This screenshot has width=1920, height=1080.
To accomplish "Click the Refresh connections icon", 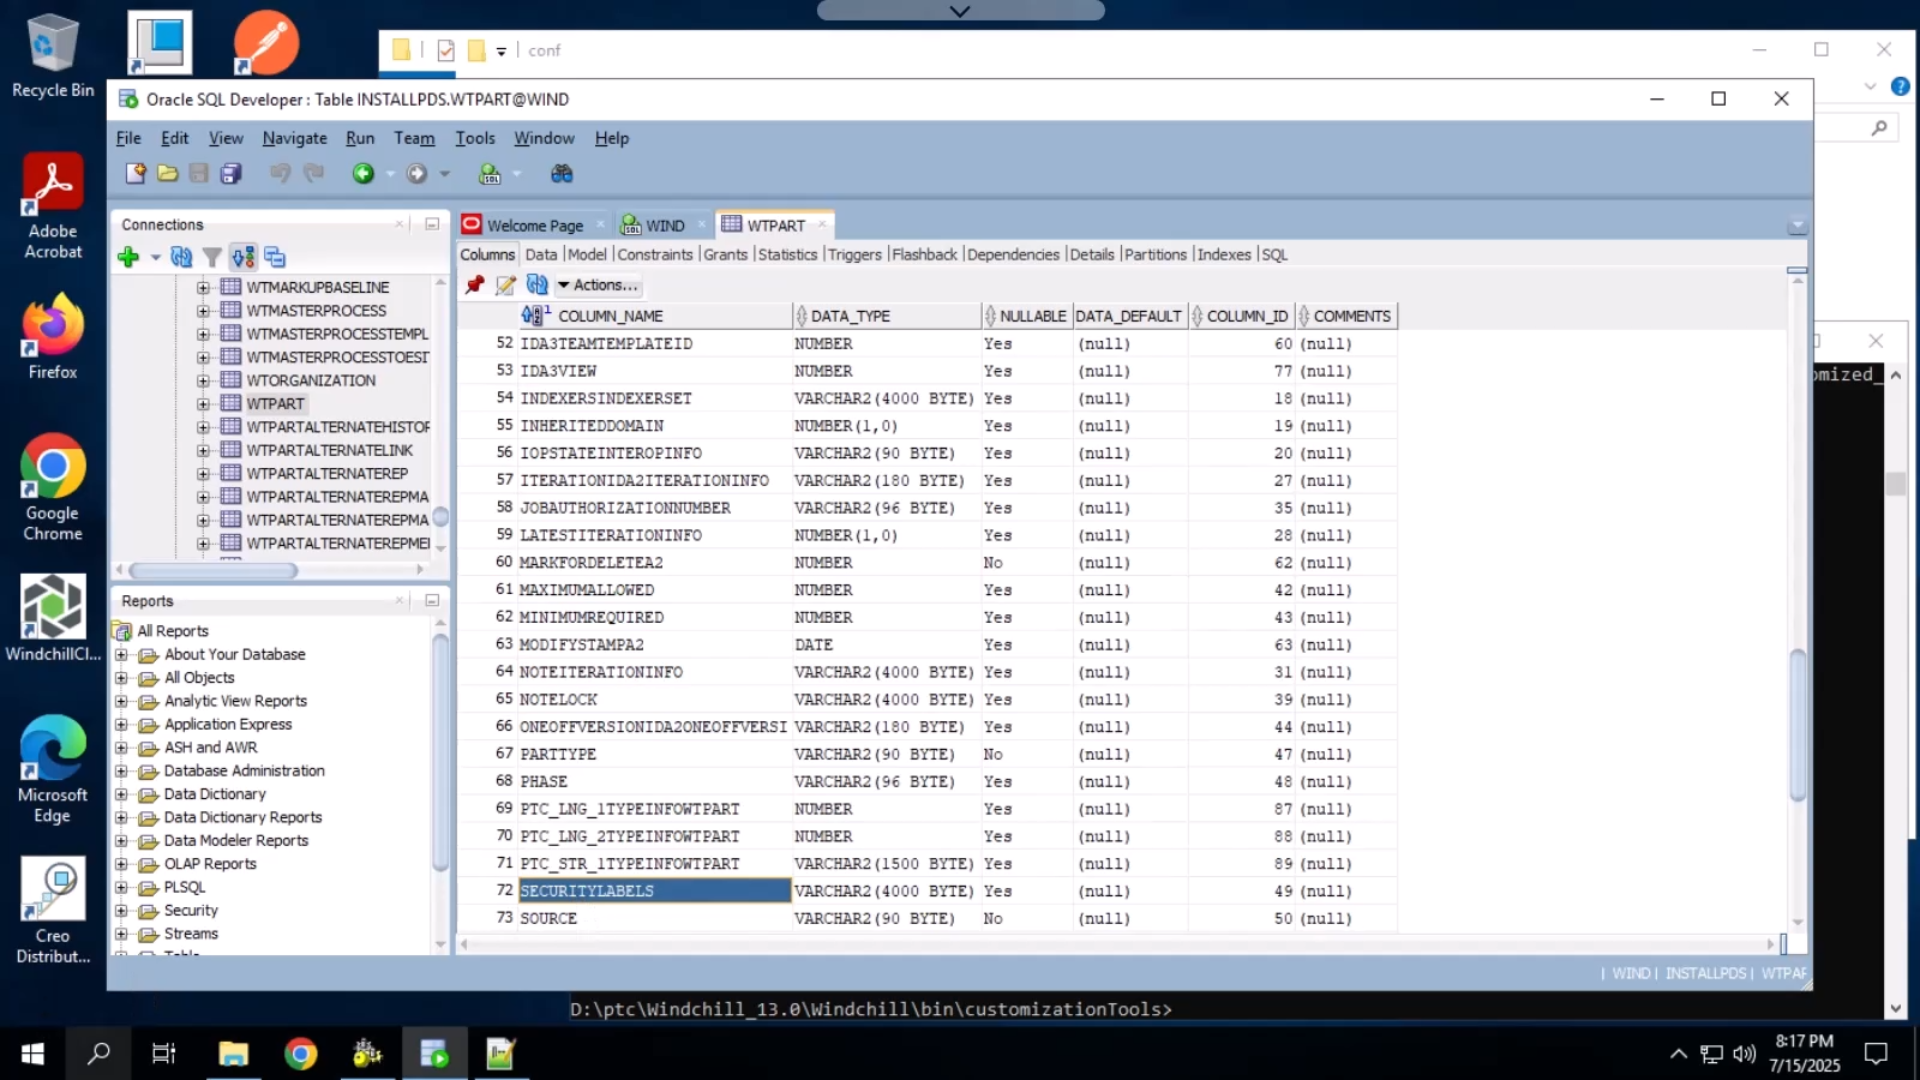I will pyautogui.click(x=181, y=257).
